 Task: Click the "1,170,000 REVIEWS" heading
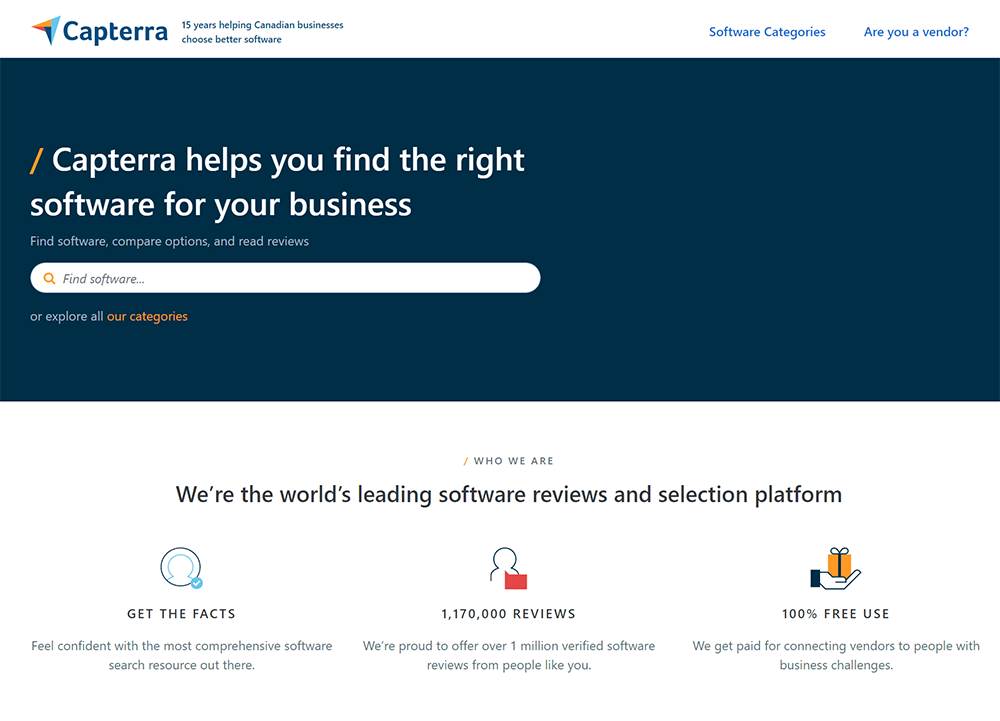point(508,614)
